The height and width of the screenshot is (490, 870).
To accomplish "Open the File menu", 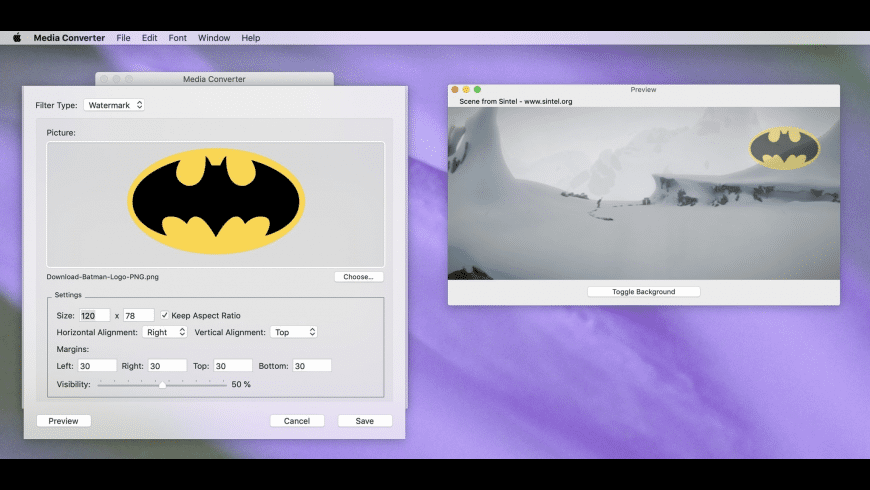I will 123,38.
